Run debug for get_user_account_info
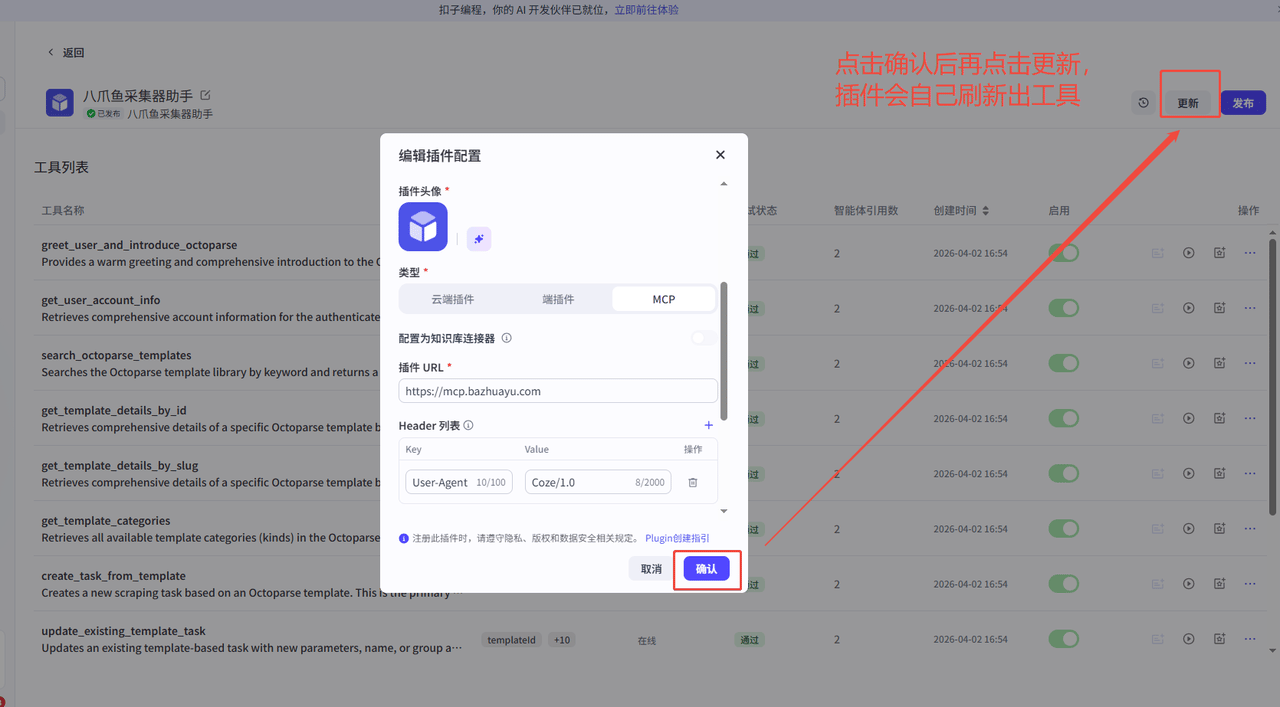 pyautogui.click(x=1189, y=308)
